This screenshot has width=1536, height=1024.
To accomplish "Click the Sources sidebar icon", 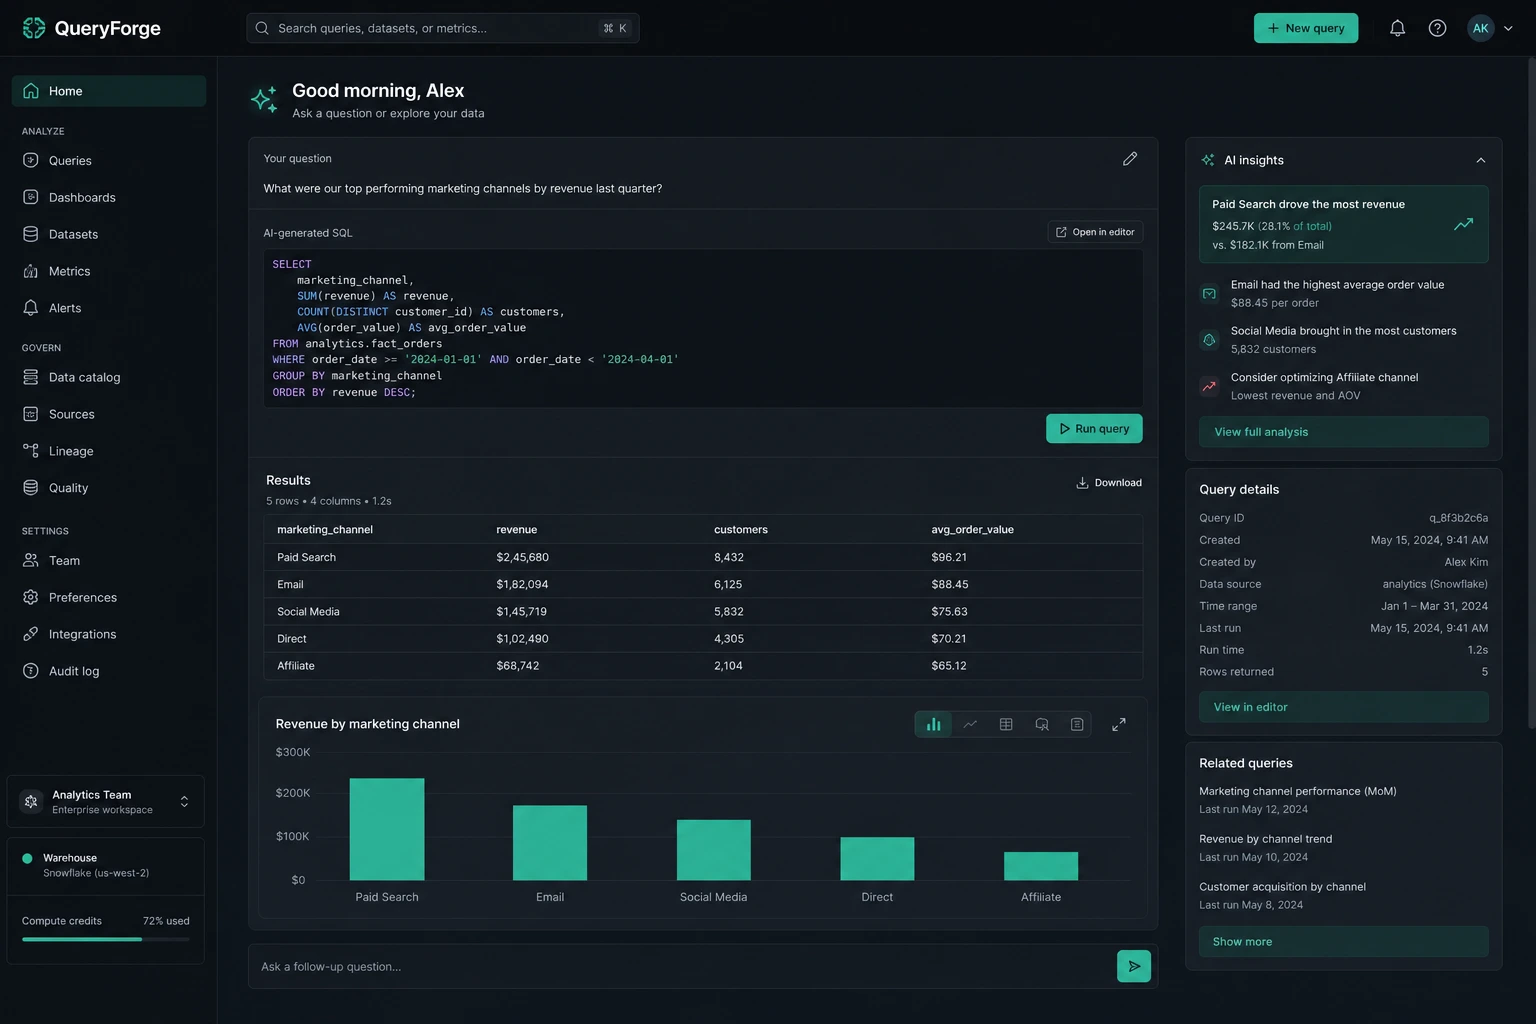I will (x=31, y=414).
